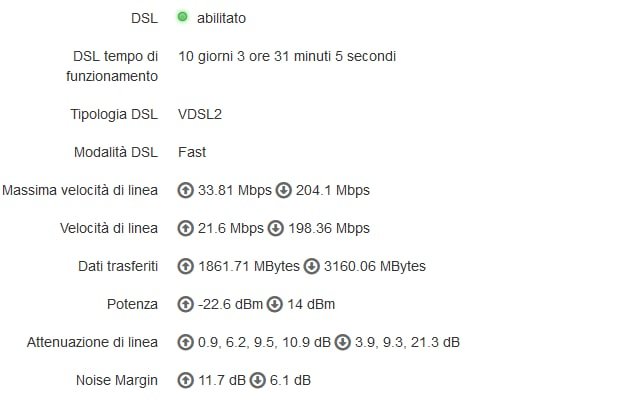Click download arrow icon next to 6.1 dB

tap(257, 380)
